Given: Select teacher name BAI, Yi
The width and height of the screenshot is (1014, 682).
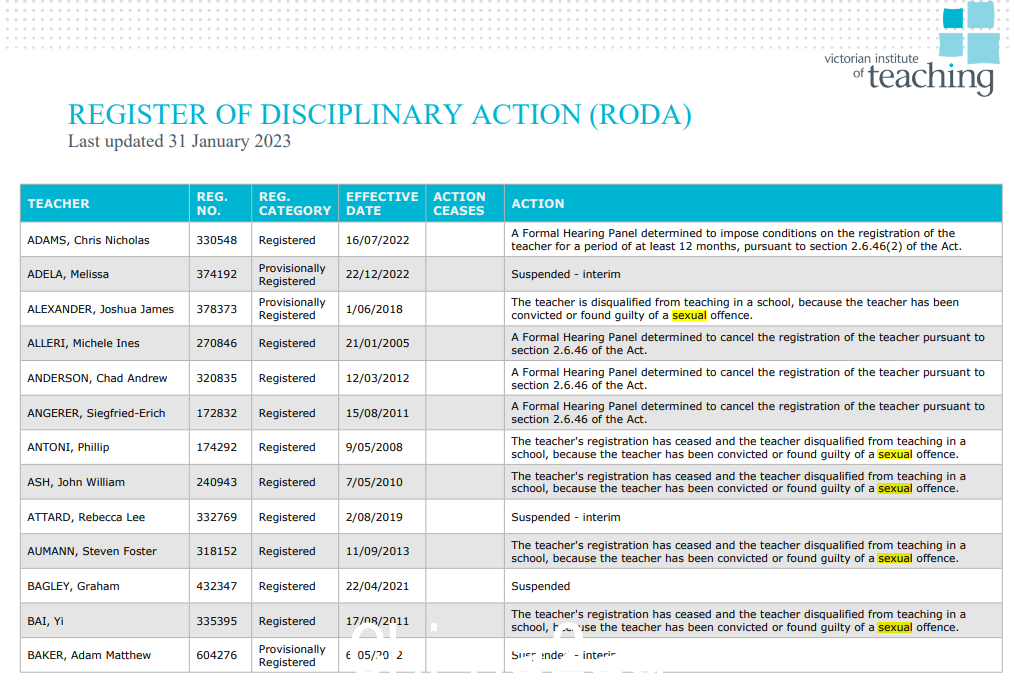Looking at the screenshot, I should [x=45, y=621].
